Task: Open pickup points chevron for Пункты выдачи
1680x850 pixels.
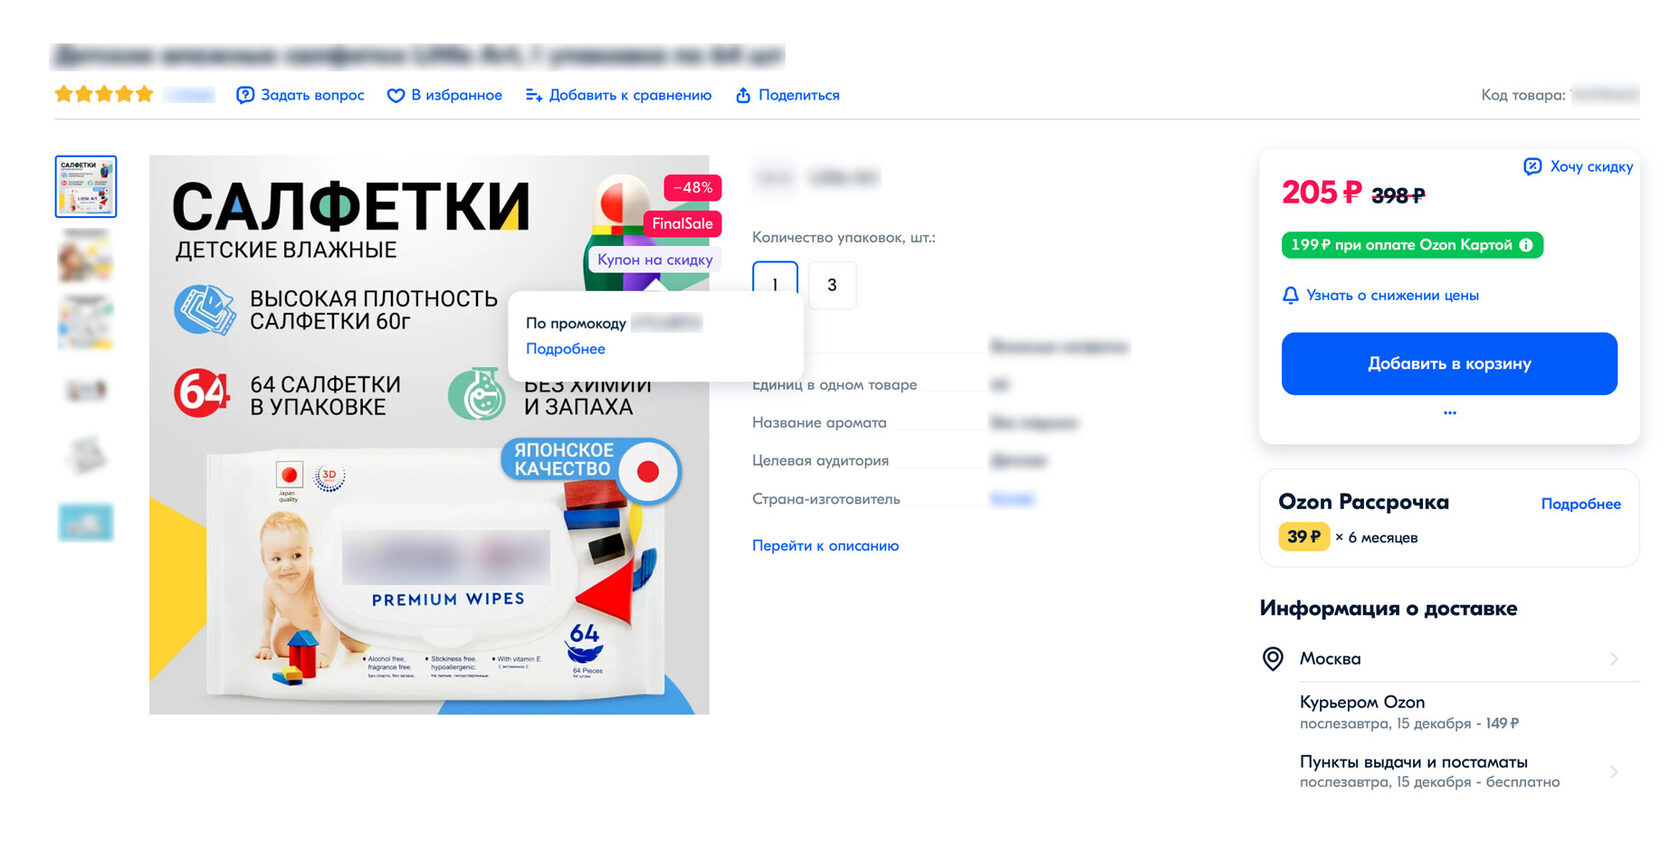Action: click(x=1614, y=771)
